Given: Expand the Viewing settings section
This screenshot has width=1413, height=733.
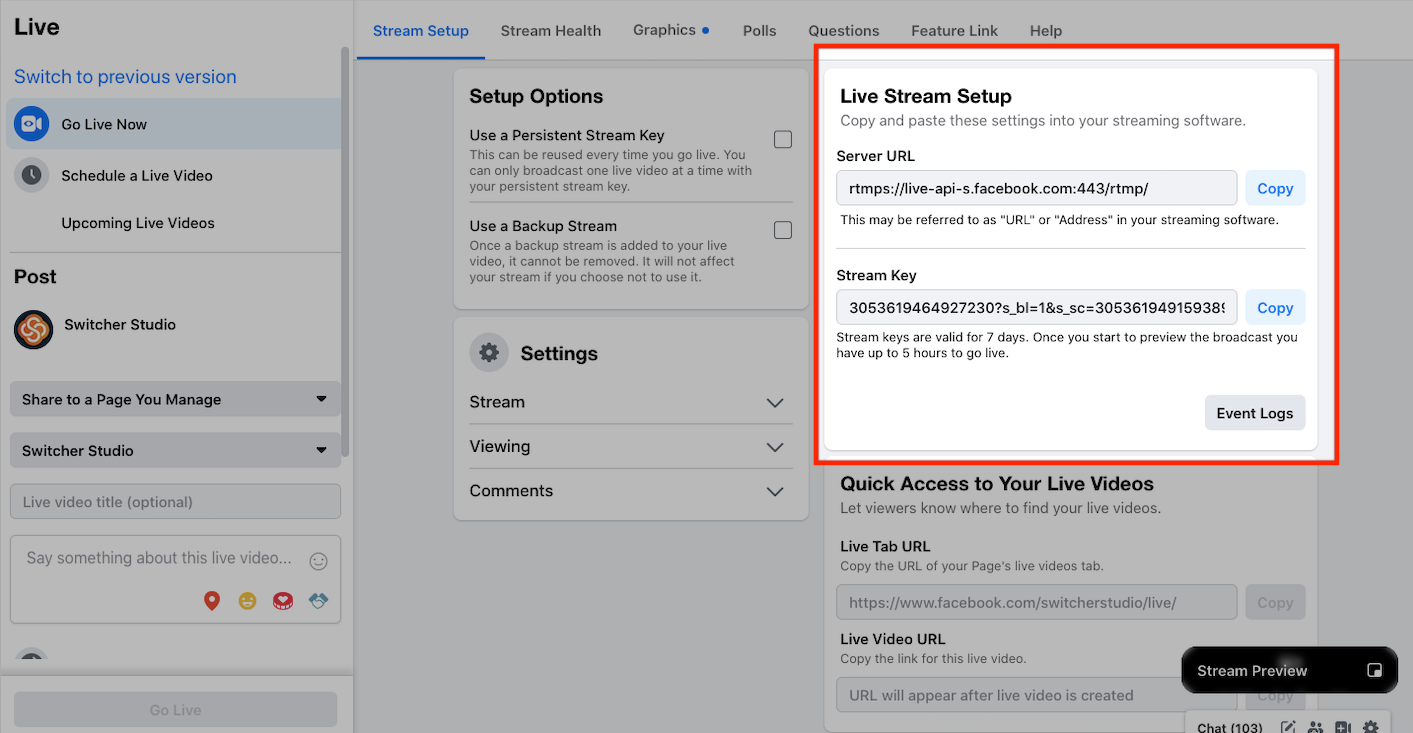Looking at the screenshot, I should click(x=630, y=447).
